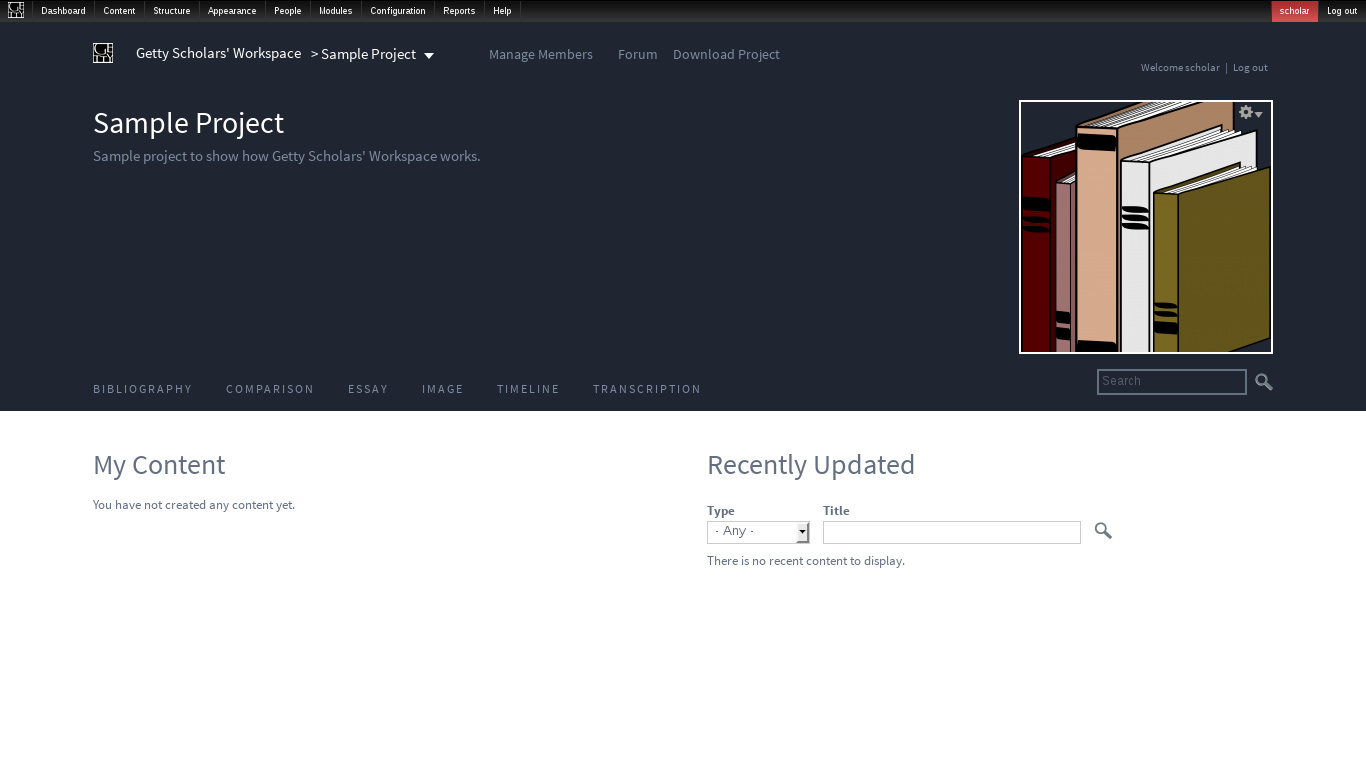
Task: Open the Forum link
Action: click(x=637, y=54)
